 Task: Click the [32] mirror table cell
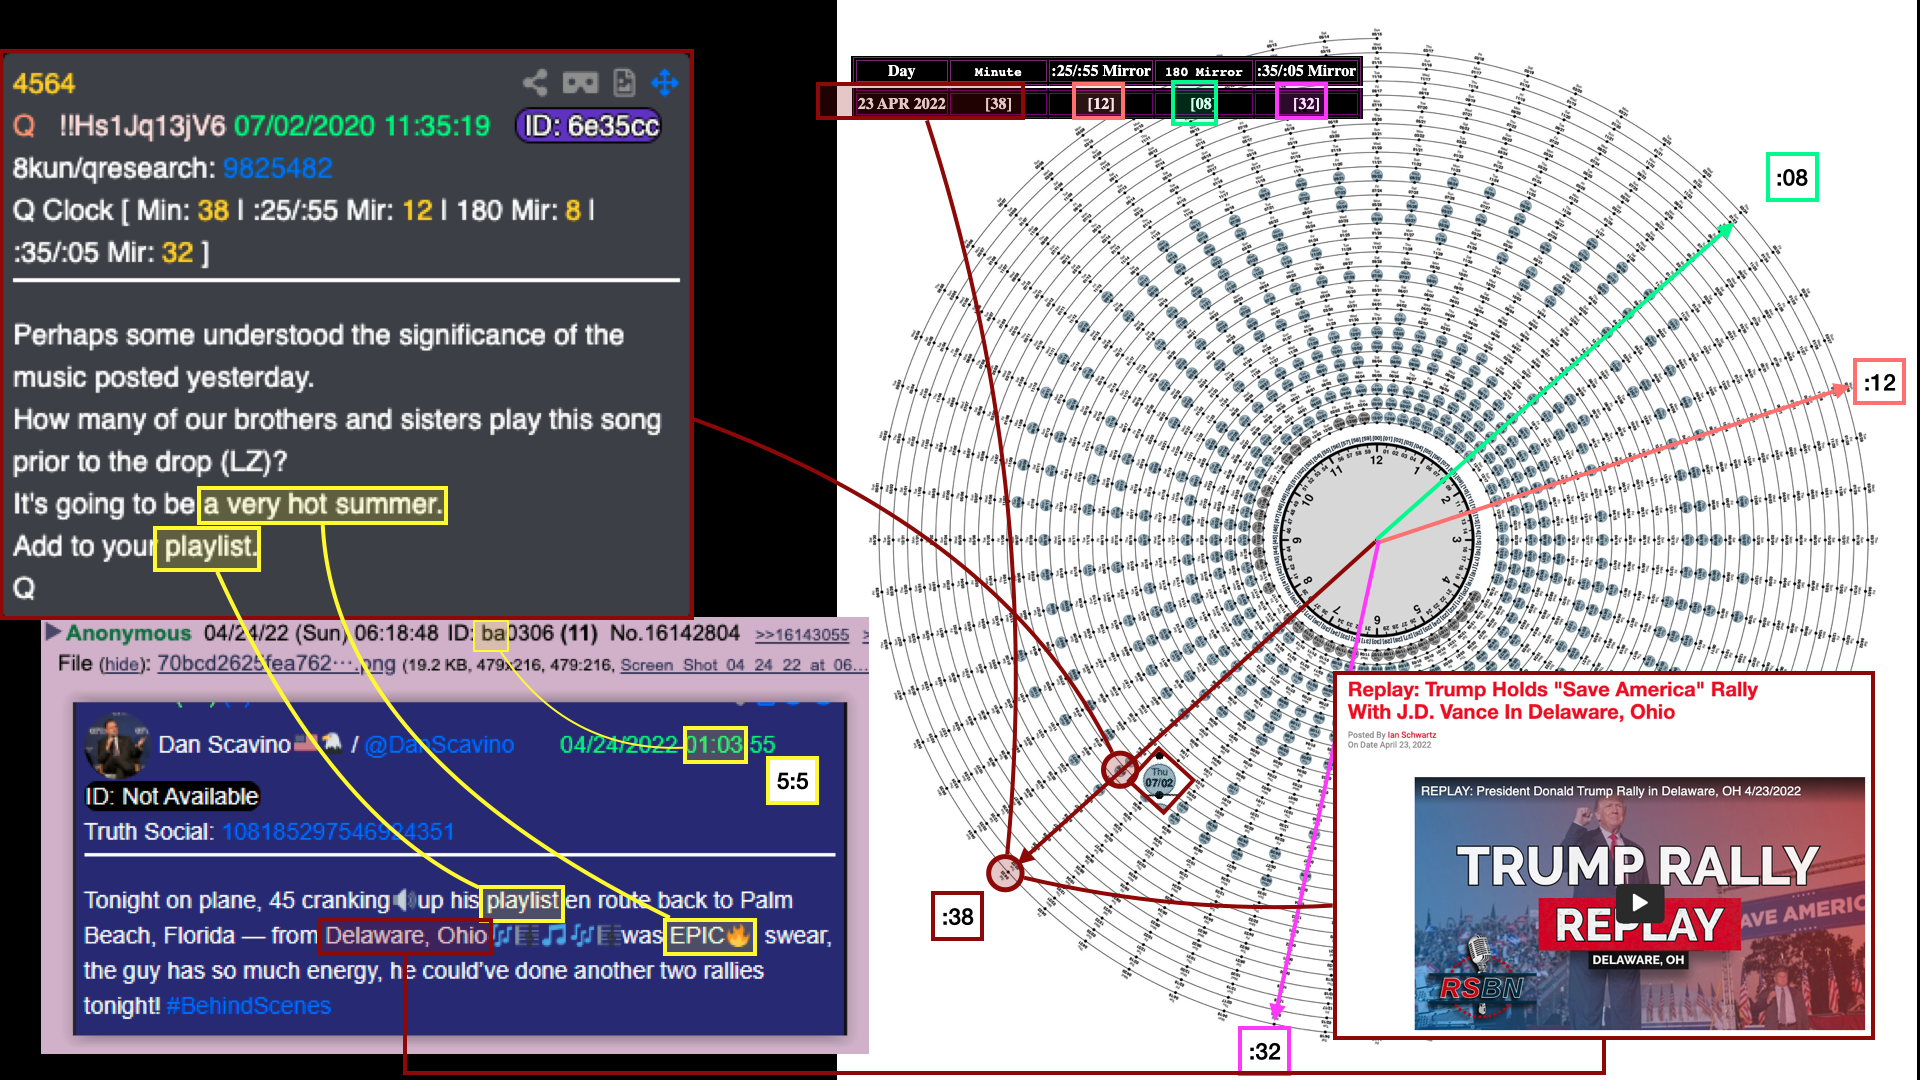point(1305,103)
